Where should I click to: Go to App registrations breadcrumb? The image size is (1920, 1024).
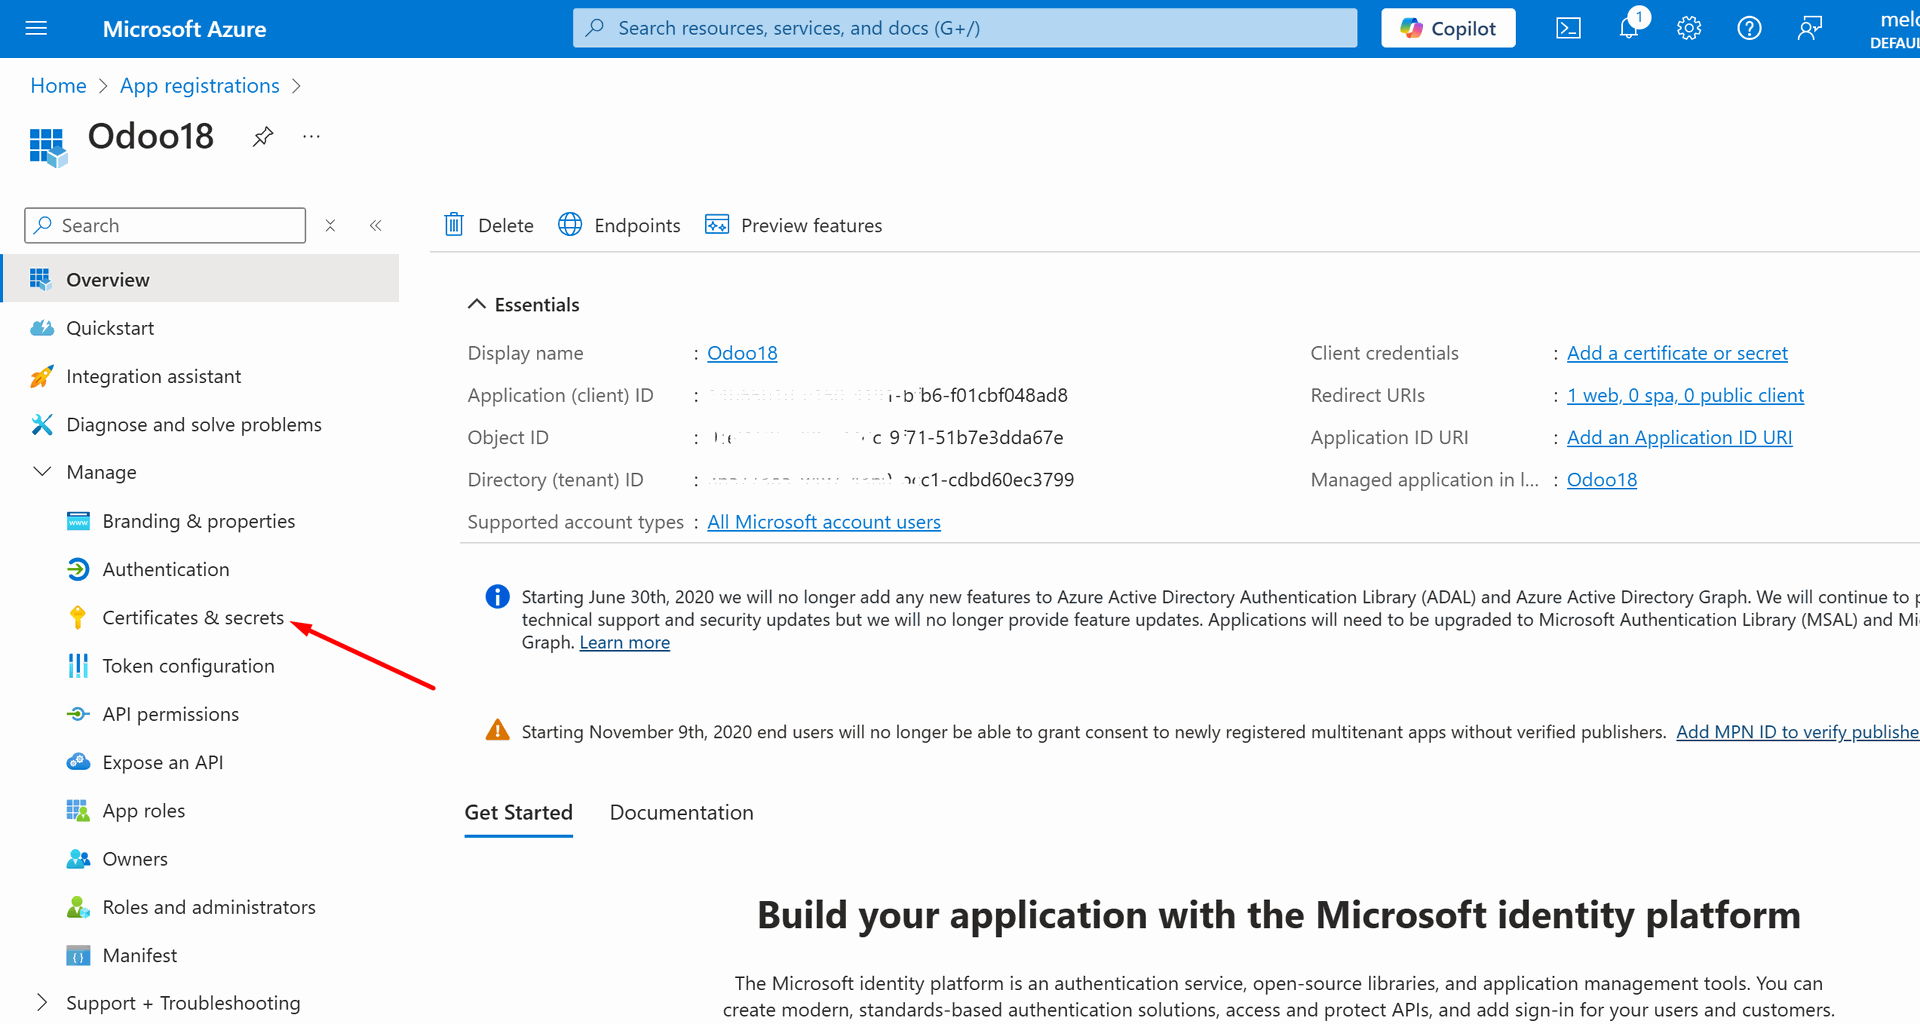(200, 86)
